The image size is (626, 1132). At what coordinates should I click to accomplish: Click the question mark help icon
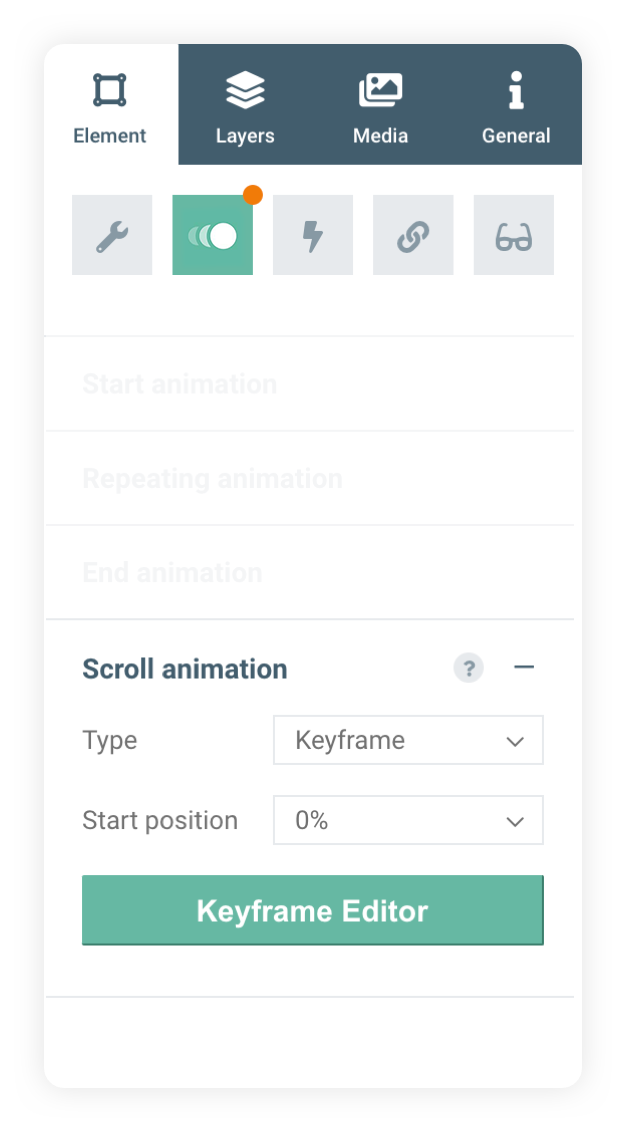point(468,668)
